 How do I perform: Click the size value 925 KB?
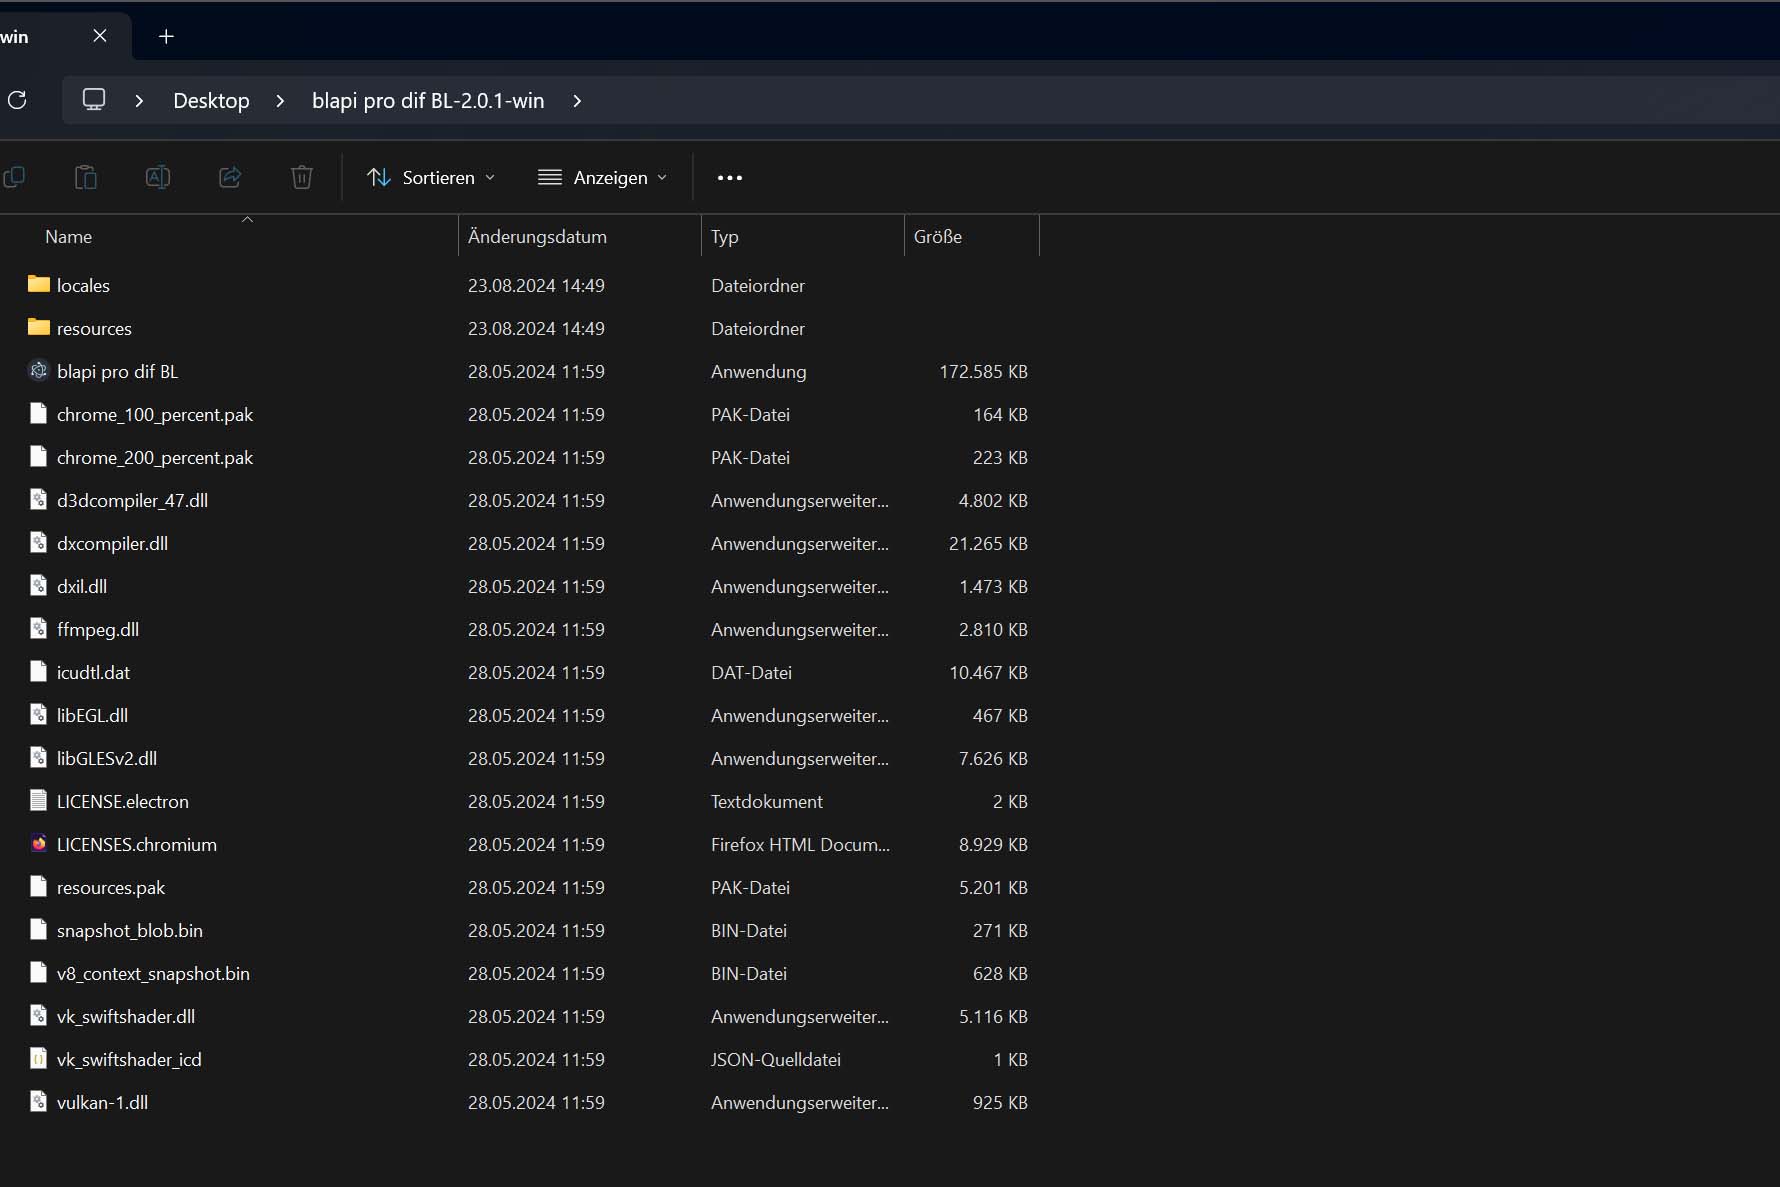pyautogui.click(x=1000, y=1102)
